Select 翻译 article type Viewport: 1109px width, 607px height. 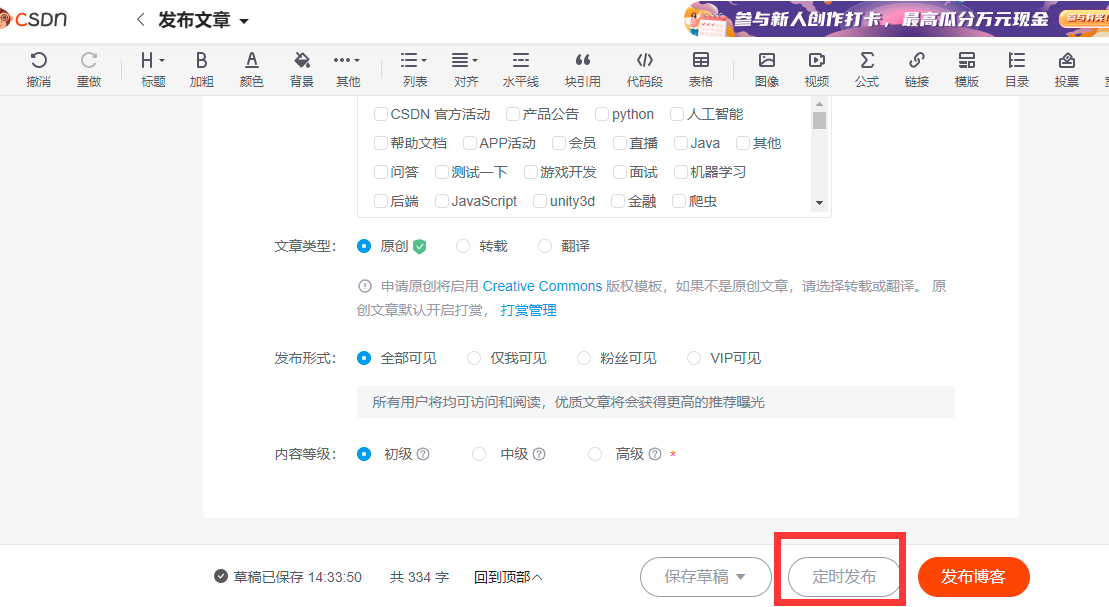(545, 246)
